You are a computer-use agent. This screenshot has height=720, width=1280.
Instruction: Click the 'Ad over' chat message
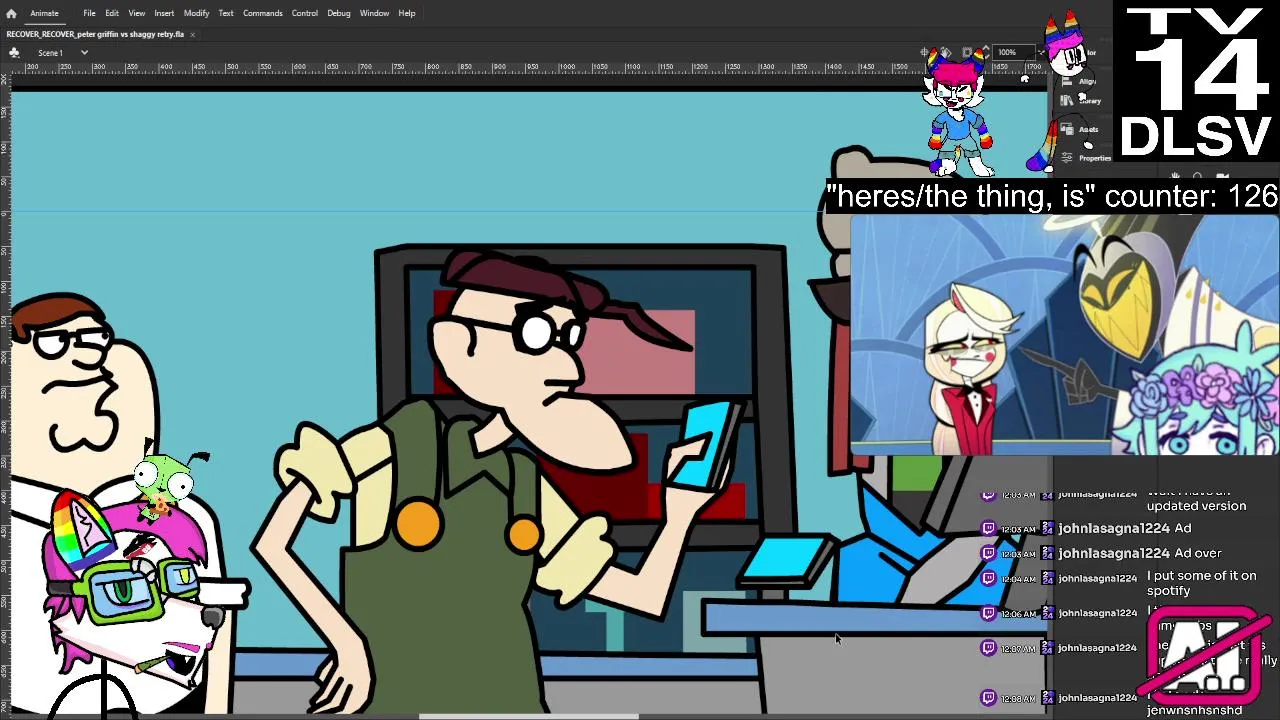(x=1198, y=553)
